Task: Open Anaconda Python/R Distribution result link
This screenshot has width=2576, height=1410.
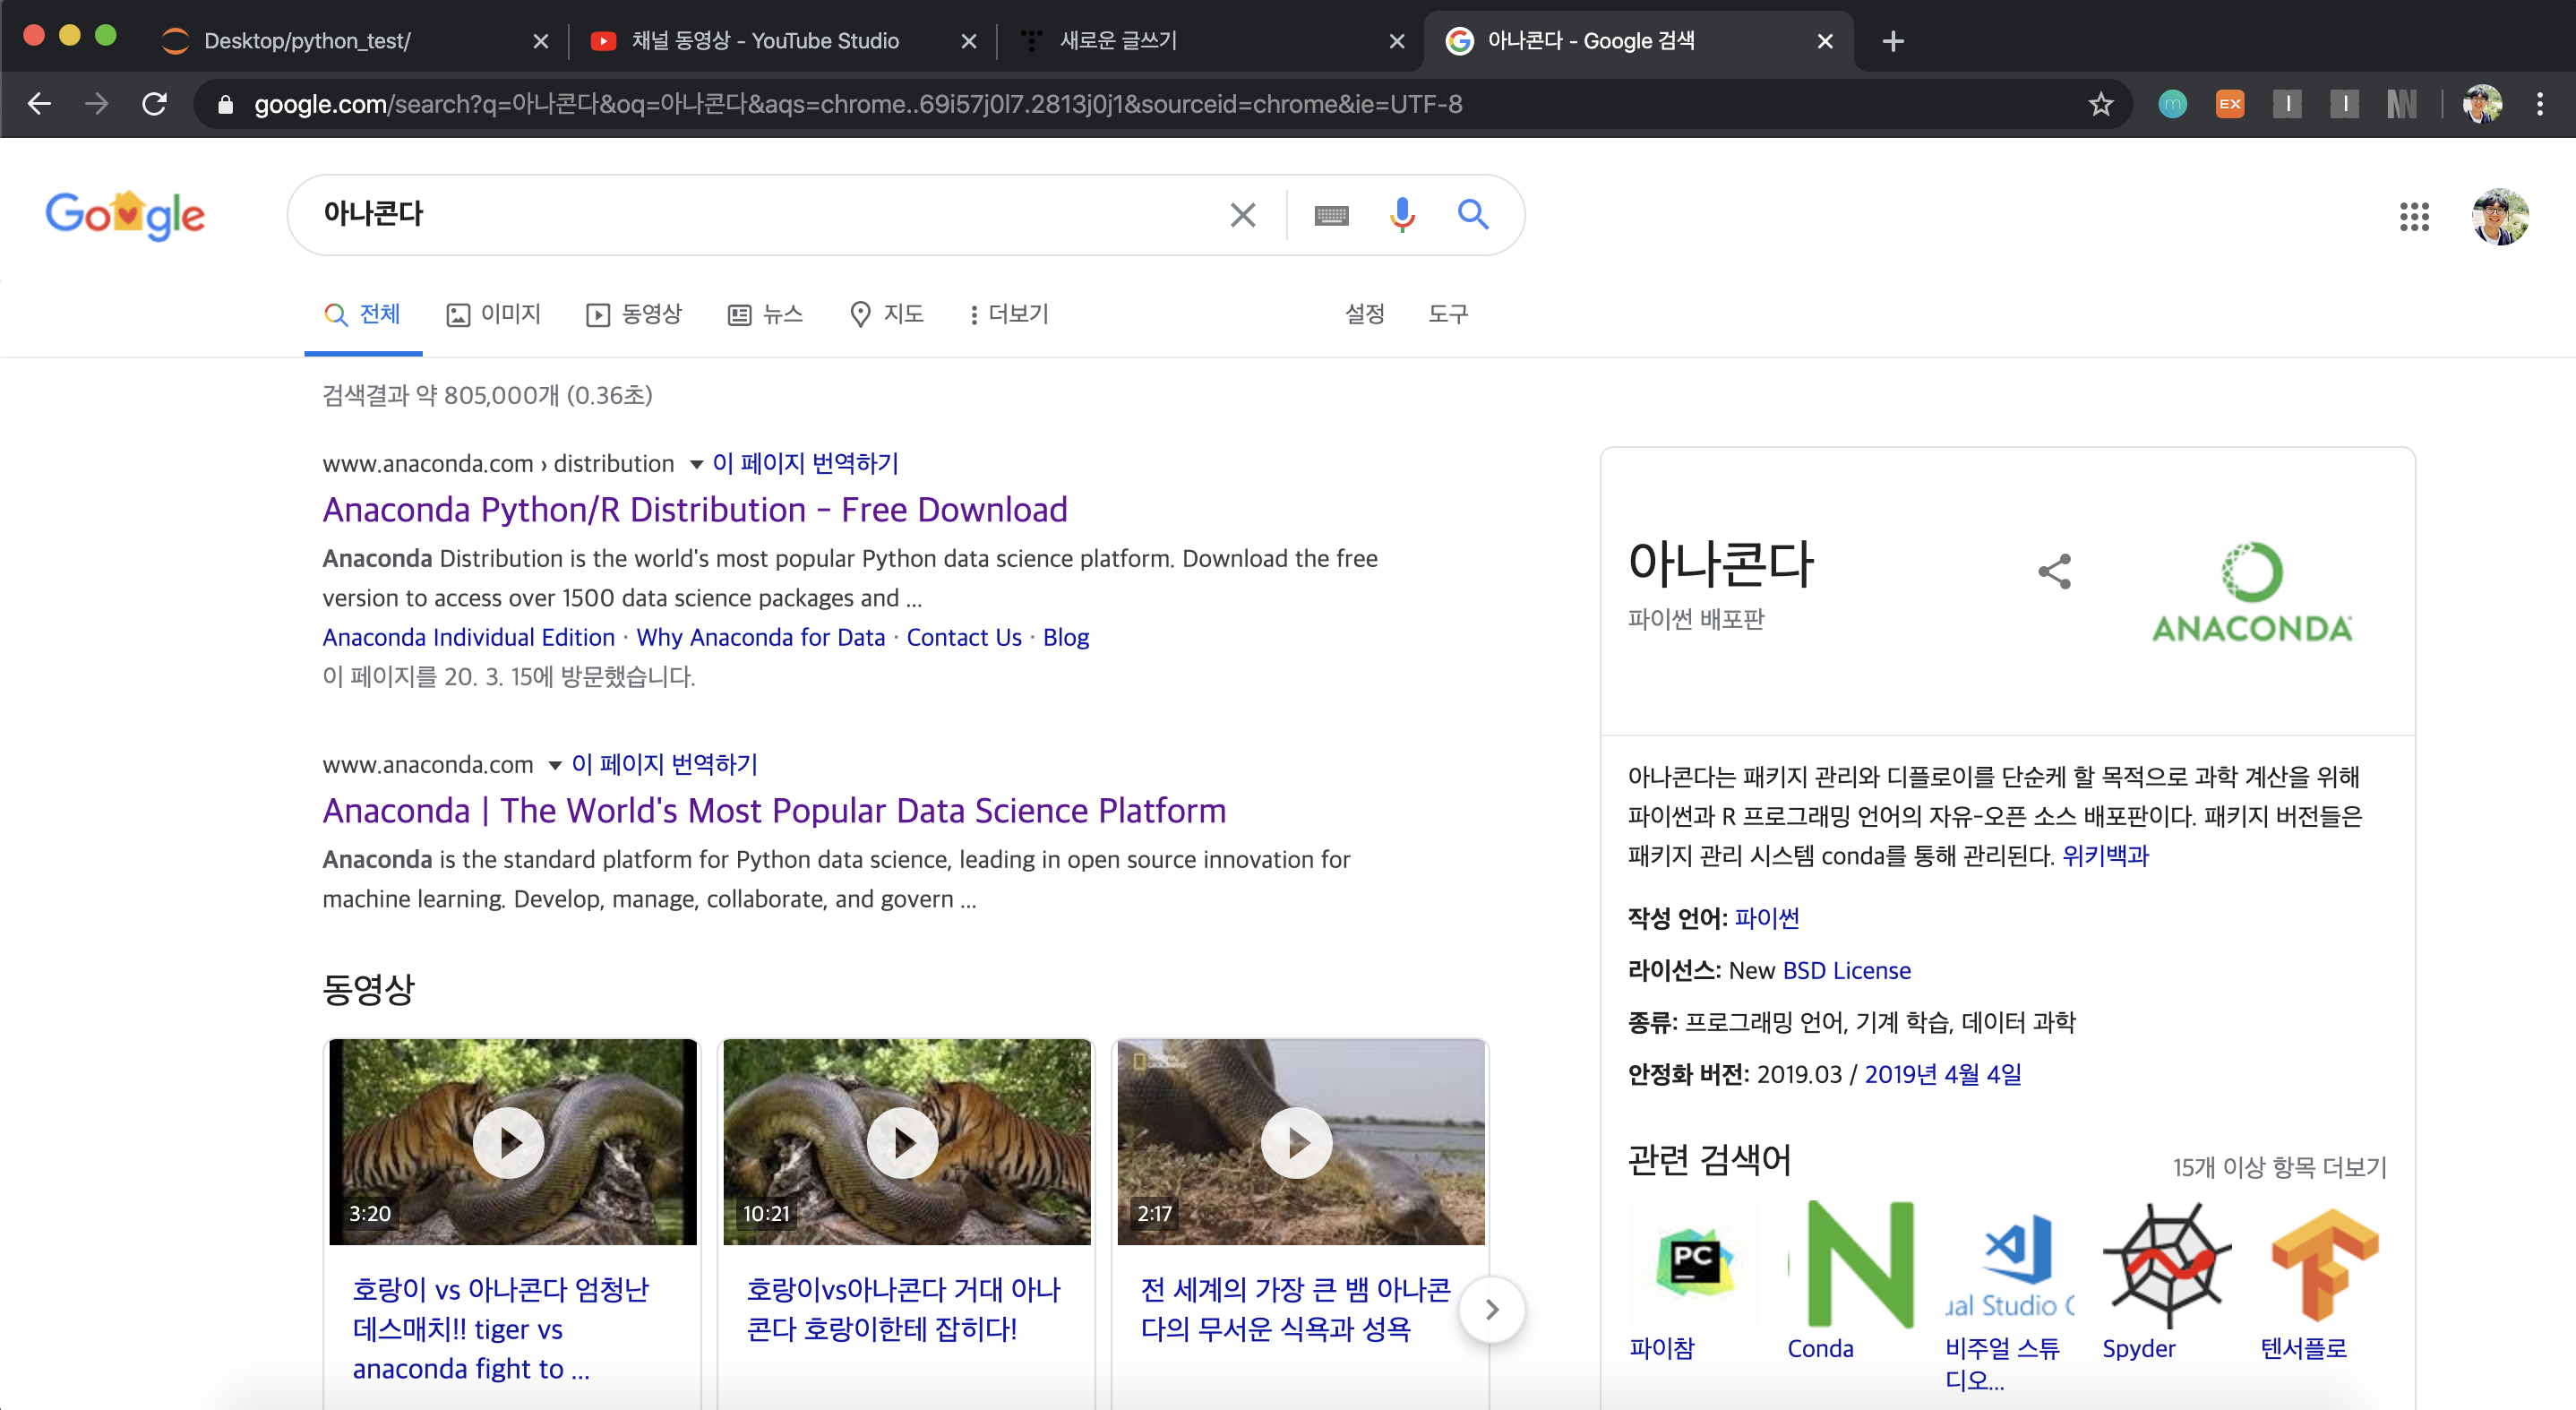Action: [694, 510]
